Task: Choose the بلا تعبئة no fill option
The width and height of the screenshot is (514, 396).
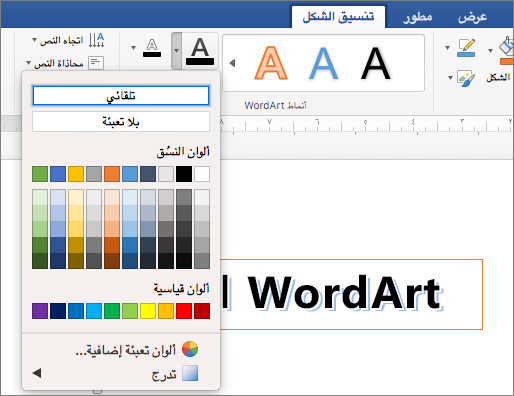Action: (121, 122)
